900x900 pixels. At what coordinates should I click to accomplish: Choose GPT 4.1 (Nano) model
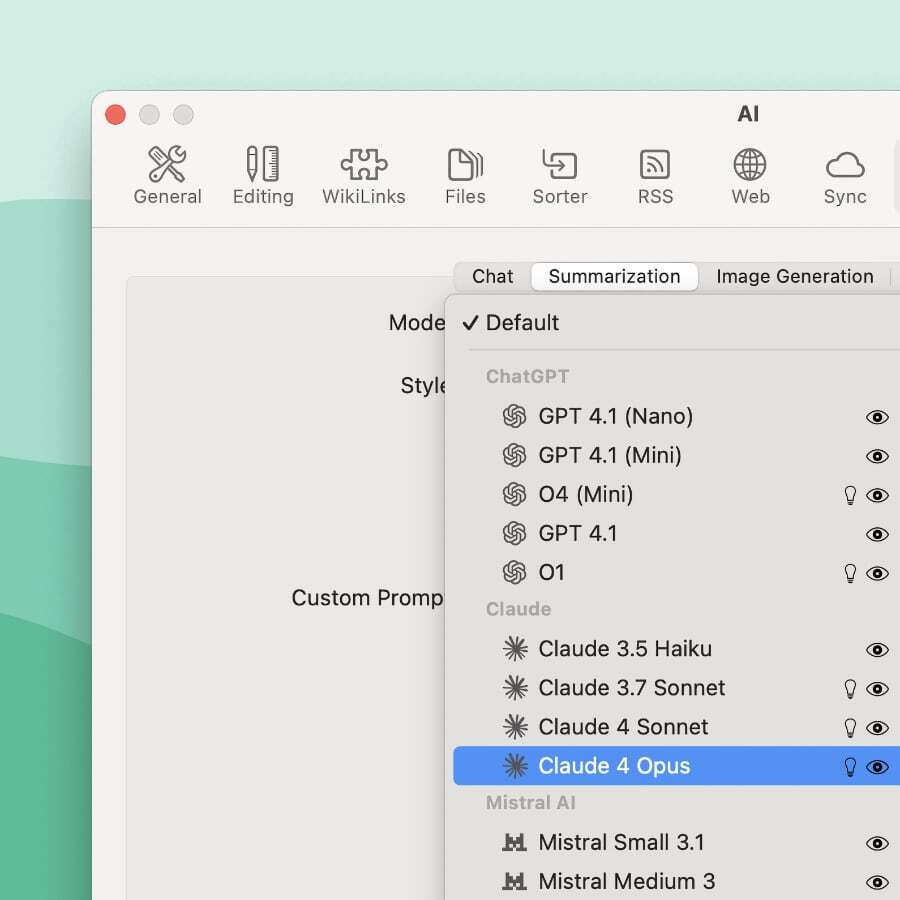(676, 417)
